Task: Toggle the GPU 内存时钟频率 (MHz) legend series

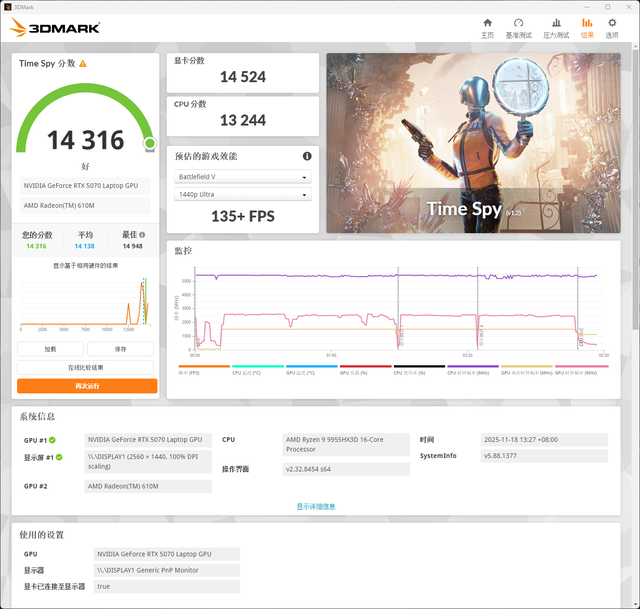Action: pyautogui.click(x=527, y=370)
